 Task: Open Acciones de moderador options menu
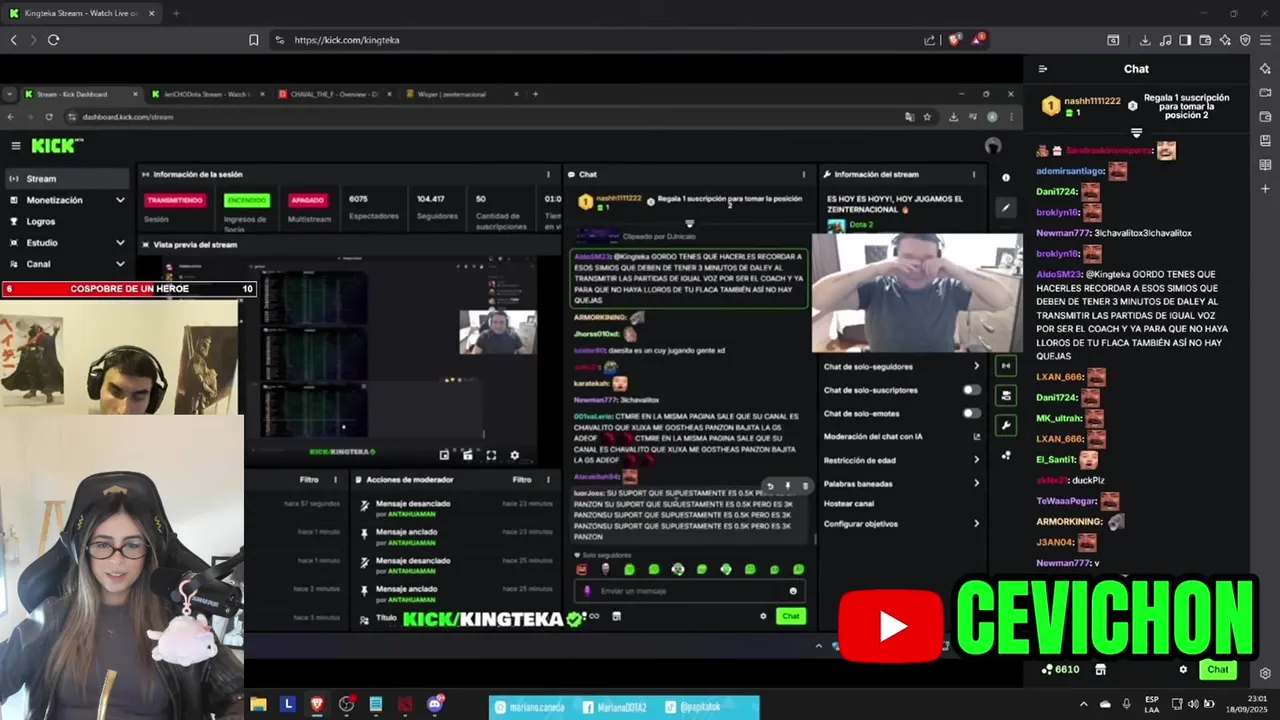click(548, 480)
